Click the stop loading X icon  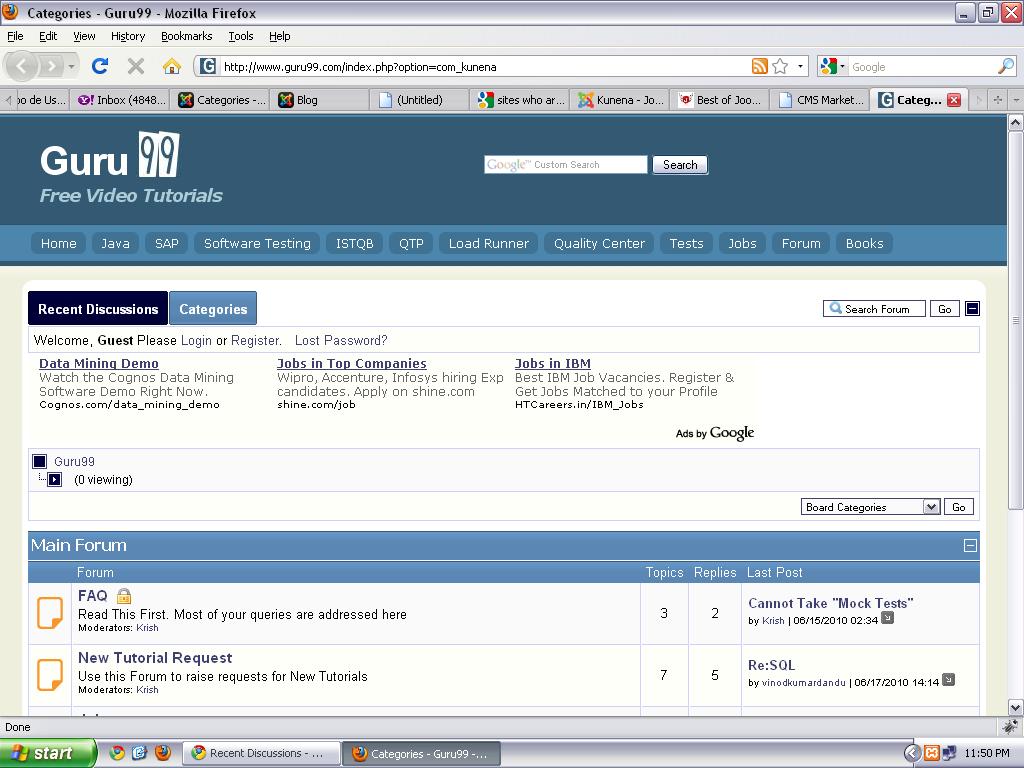136,66
